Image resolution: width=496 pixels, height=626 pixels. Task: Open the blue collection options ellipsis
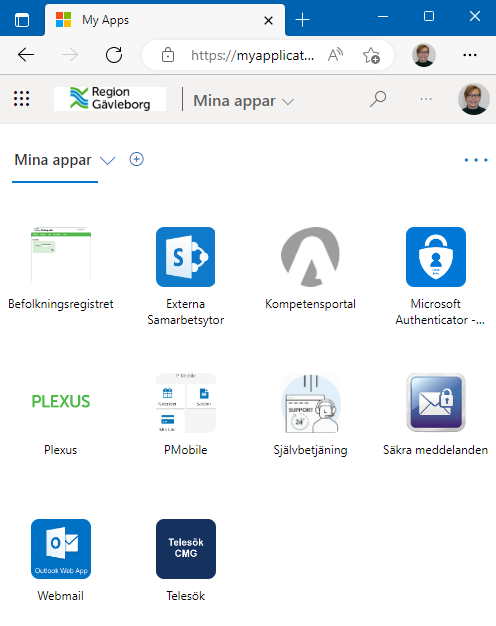476,160
